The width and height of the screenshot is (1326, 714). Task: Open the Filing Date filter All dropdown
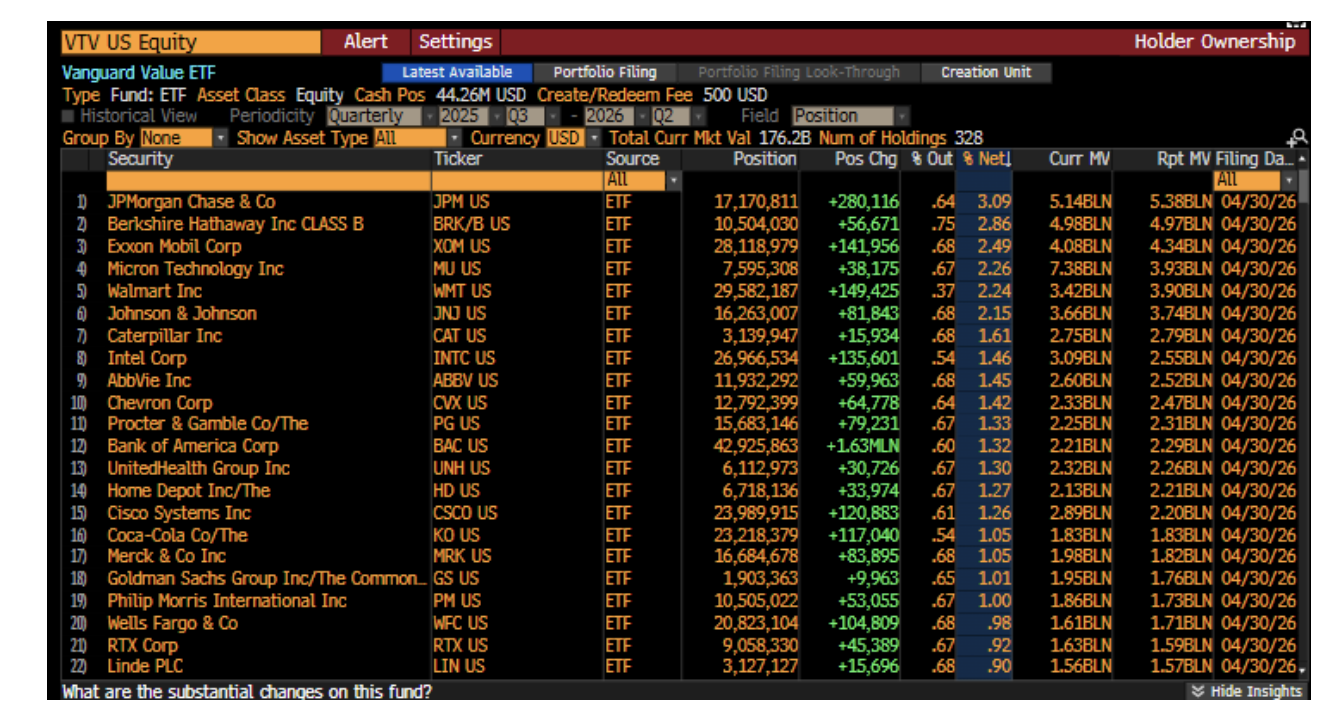click(x=1254, y=181)
